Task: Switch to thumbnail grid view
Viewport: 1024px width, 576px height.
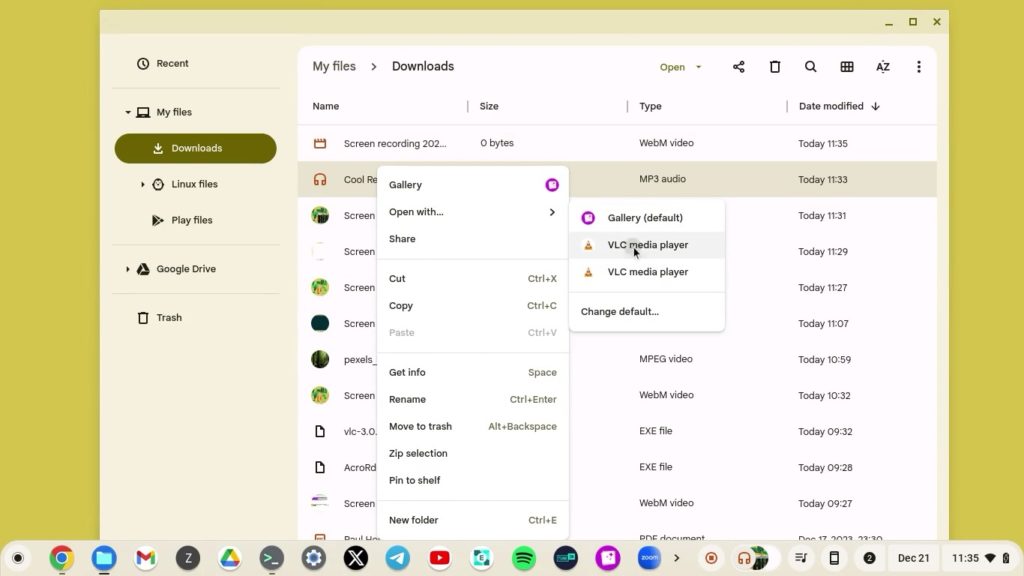Action: (847, 67)
